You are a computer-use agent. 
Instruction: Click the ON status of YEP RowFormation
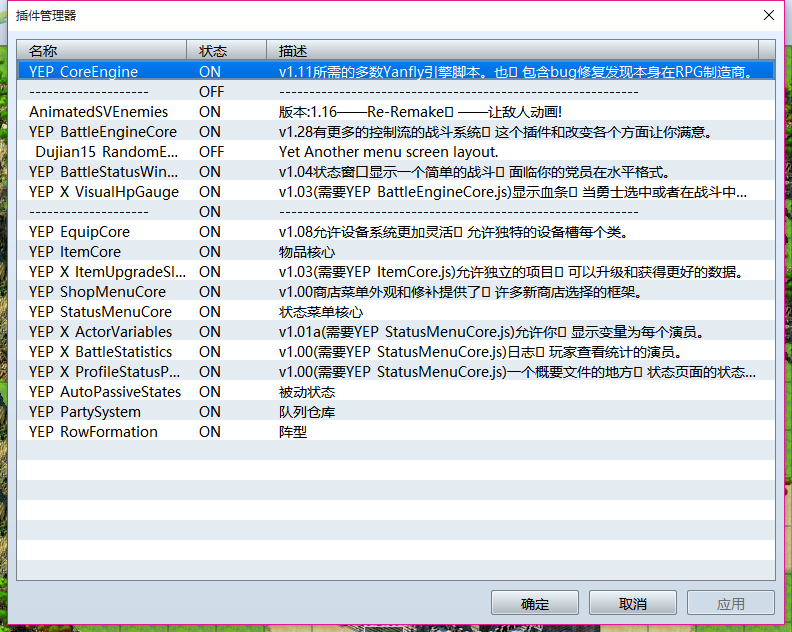(x=210, y=431)
